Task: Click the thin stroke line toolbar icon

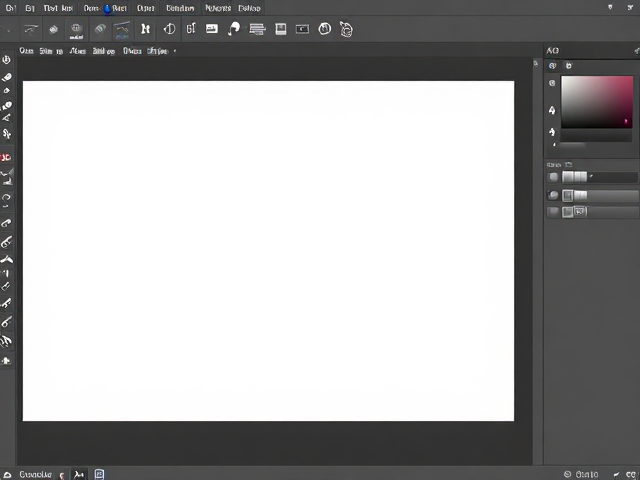Action: [x=31, y=29]
